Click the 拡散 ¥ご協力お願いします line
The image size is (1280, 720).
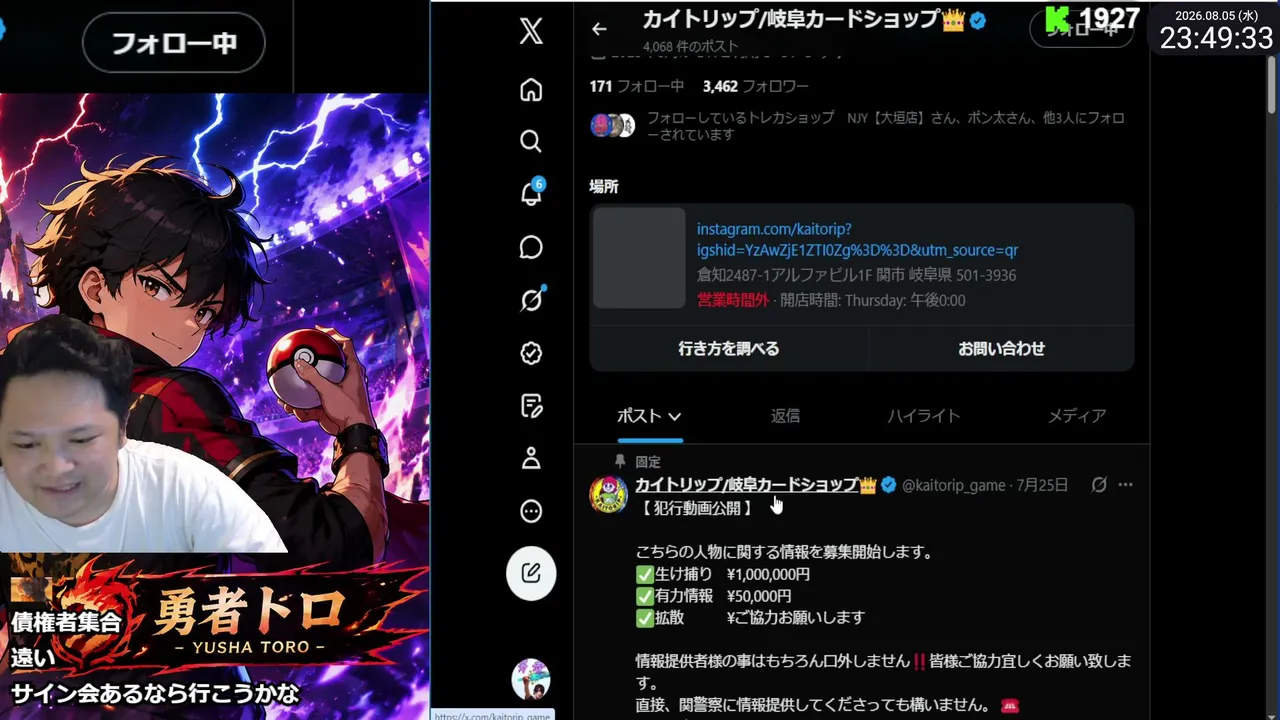pyautogui.click(x=750, y=618)
